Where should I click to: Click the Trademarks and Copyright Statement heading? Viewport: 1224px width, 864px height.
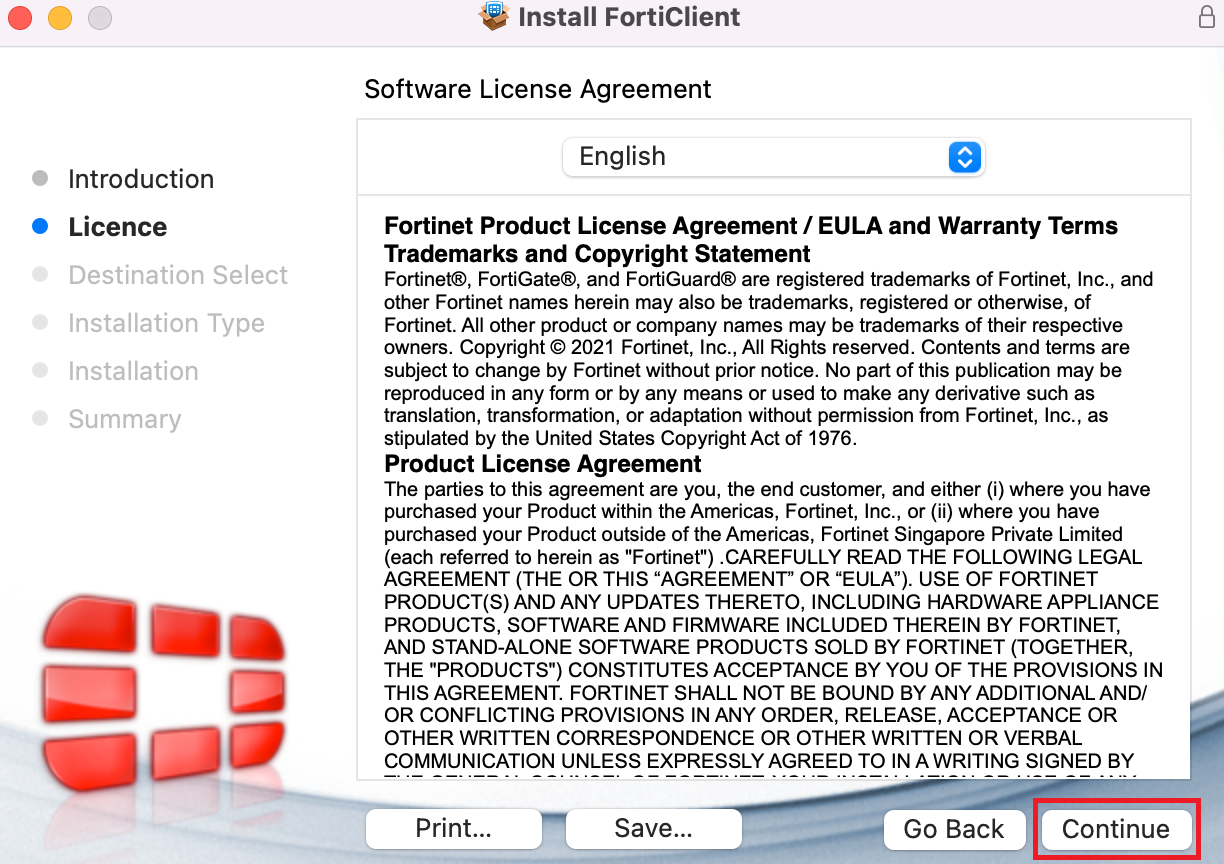(597, 254)
